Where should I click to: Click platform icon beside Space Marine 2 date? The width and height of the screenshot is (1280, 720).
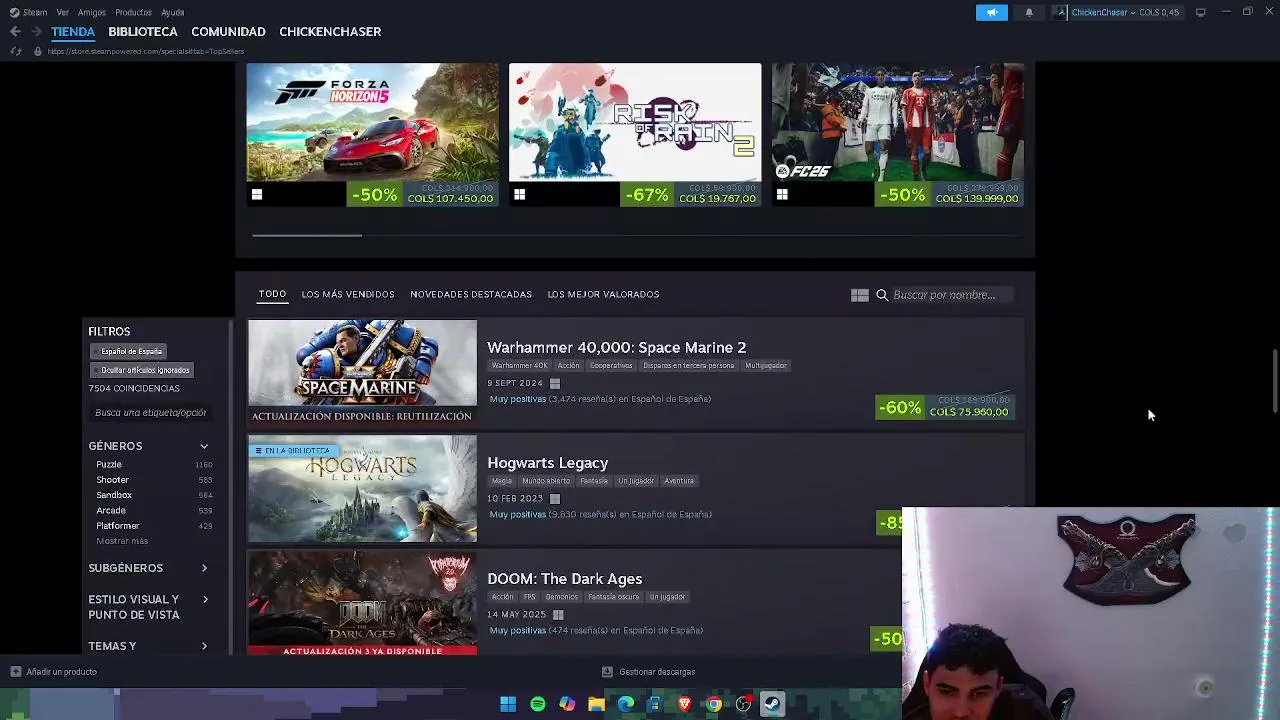coord(555,383)
